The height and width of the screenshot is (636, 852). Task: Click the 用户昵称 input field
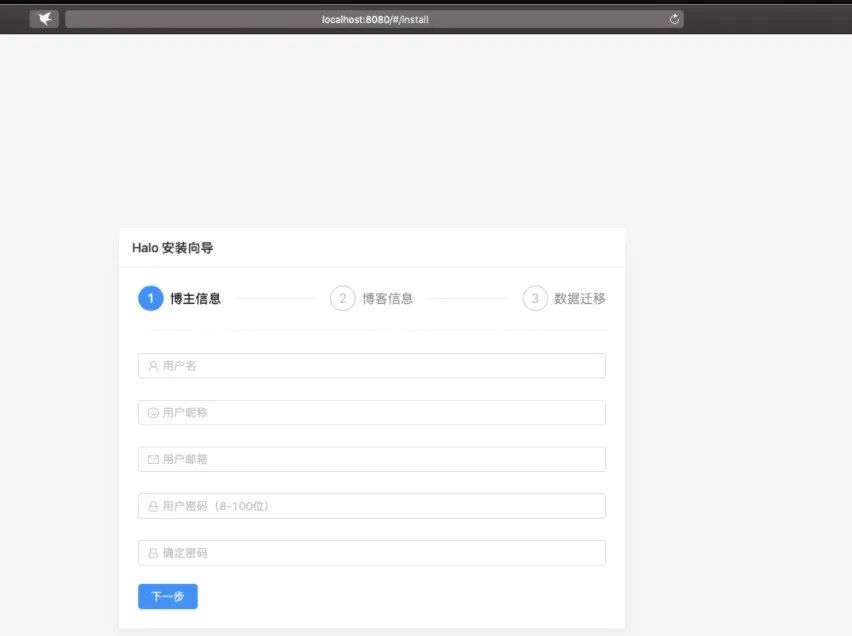372,413
